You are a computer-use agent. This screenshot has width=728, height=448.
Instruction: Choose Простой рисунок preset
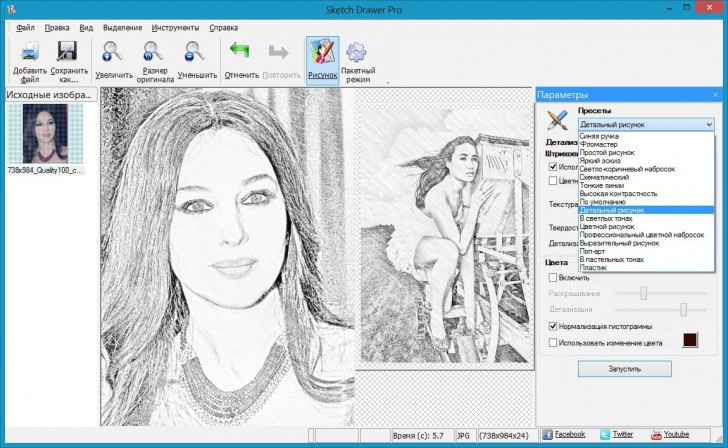646,153
